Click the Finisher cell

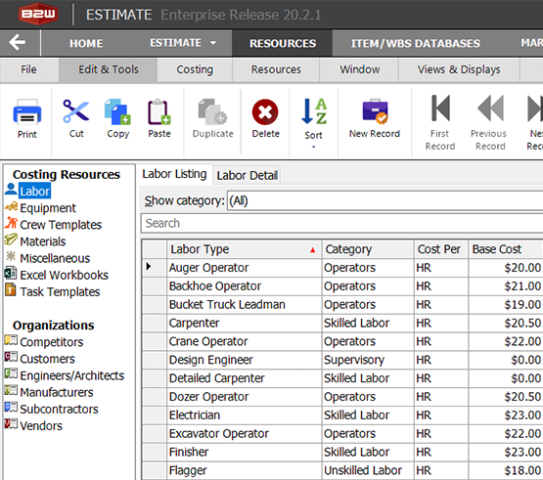pyautogui.click(x=244, y=452)
